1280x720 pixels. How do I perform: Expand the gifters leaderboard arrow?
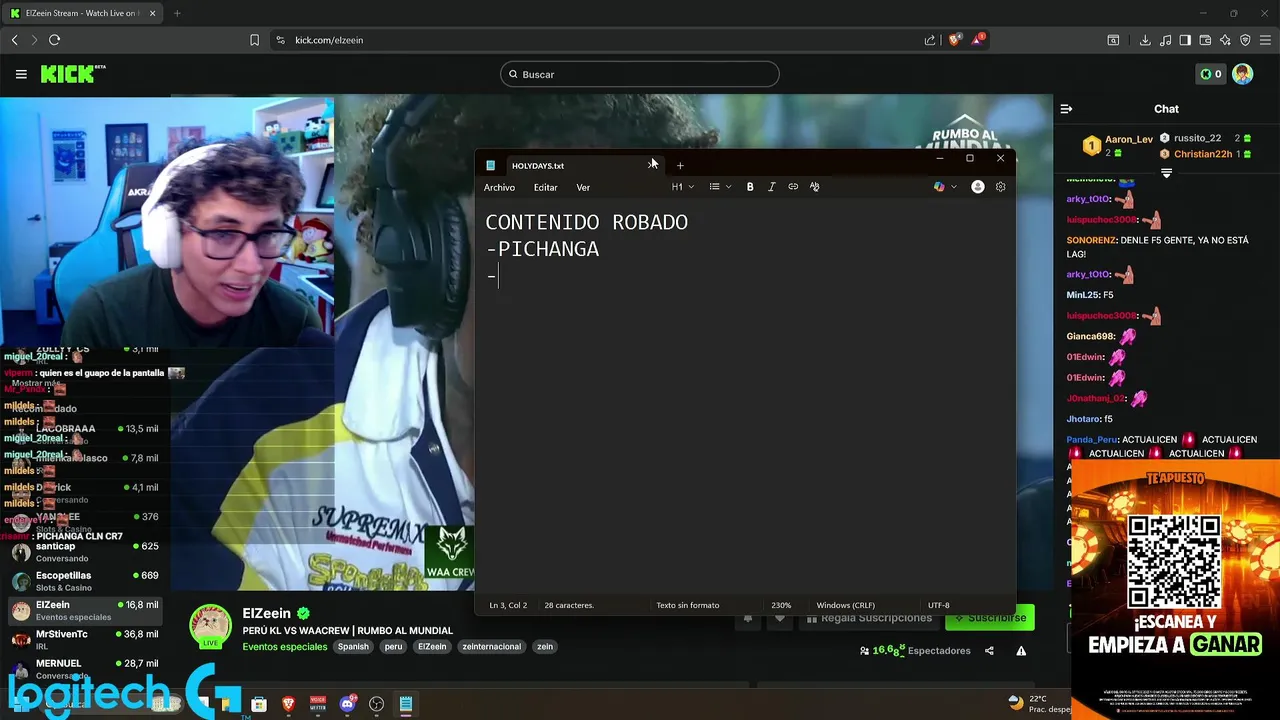(1166, 173)
